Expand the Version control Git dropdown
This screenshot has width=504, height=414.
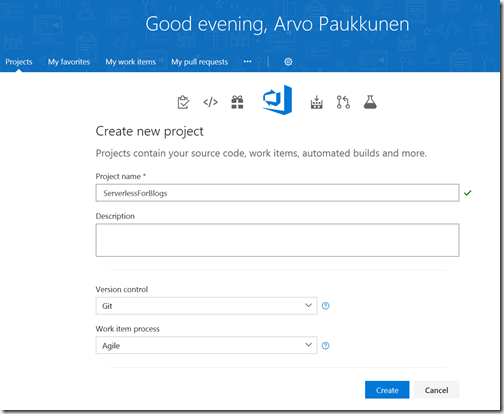click(206, 306)
